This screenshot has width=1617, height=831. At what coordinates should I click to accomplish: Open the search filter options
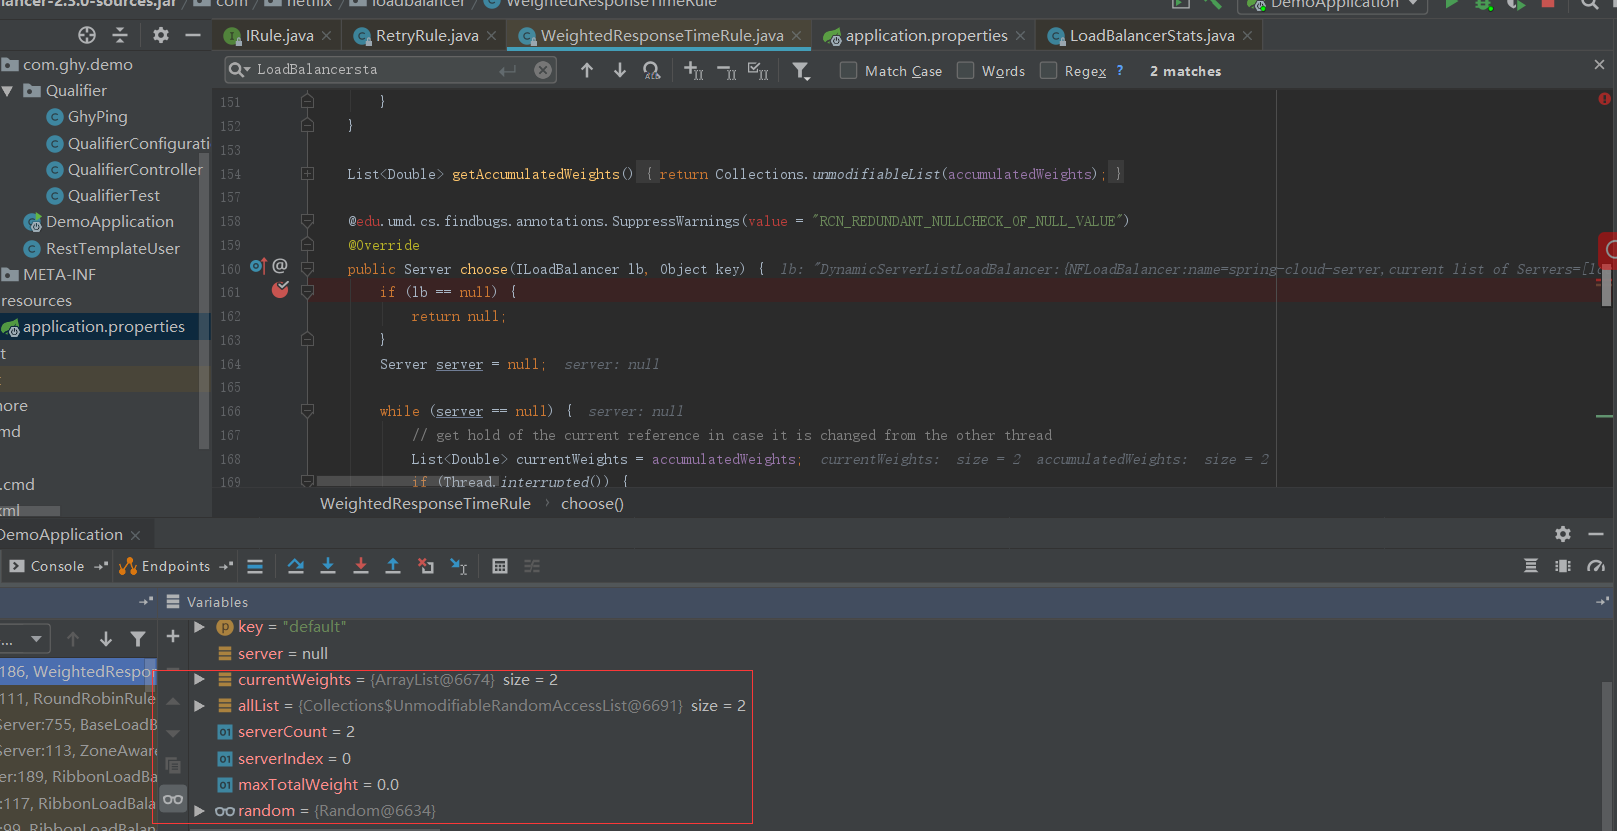(x=801, y=70)
